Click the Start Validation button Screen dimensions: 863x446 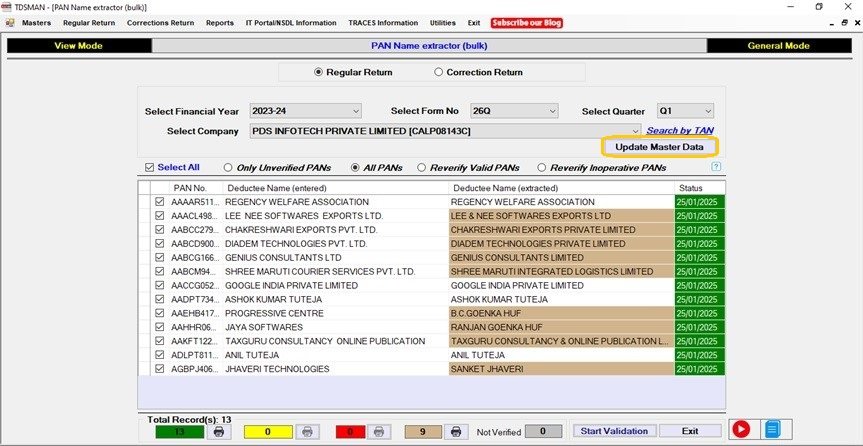(614, 431)
